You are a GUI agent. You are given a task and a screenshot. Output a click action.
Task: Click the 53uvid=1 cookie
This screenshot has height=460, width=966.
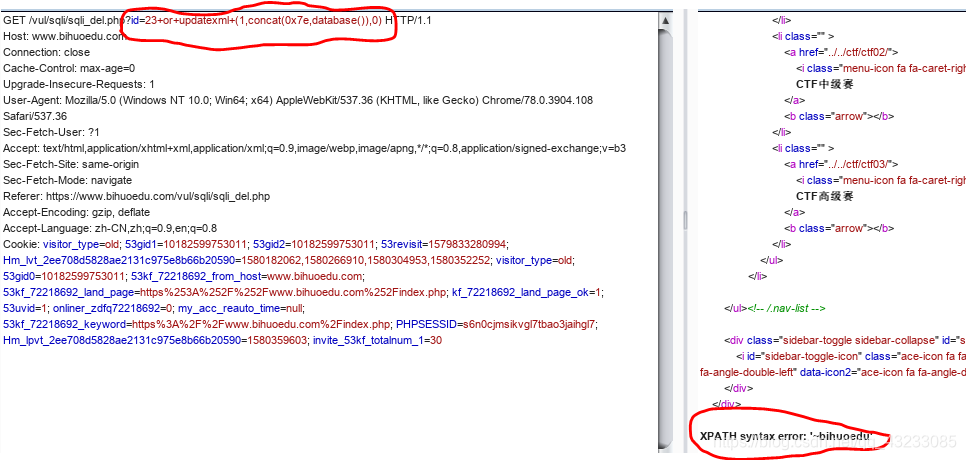click(x=25, y=309)
